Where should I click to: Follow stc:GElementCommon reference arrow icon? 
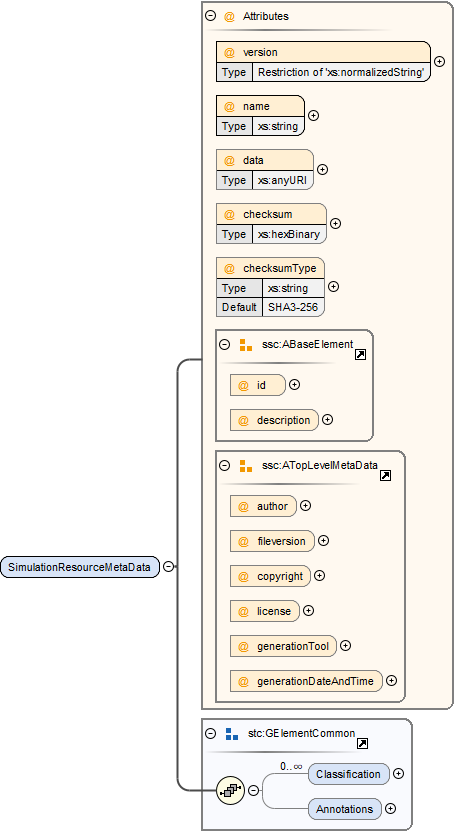[x=362, y=744]
